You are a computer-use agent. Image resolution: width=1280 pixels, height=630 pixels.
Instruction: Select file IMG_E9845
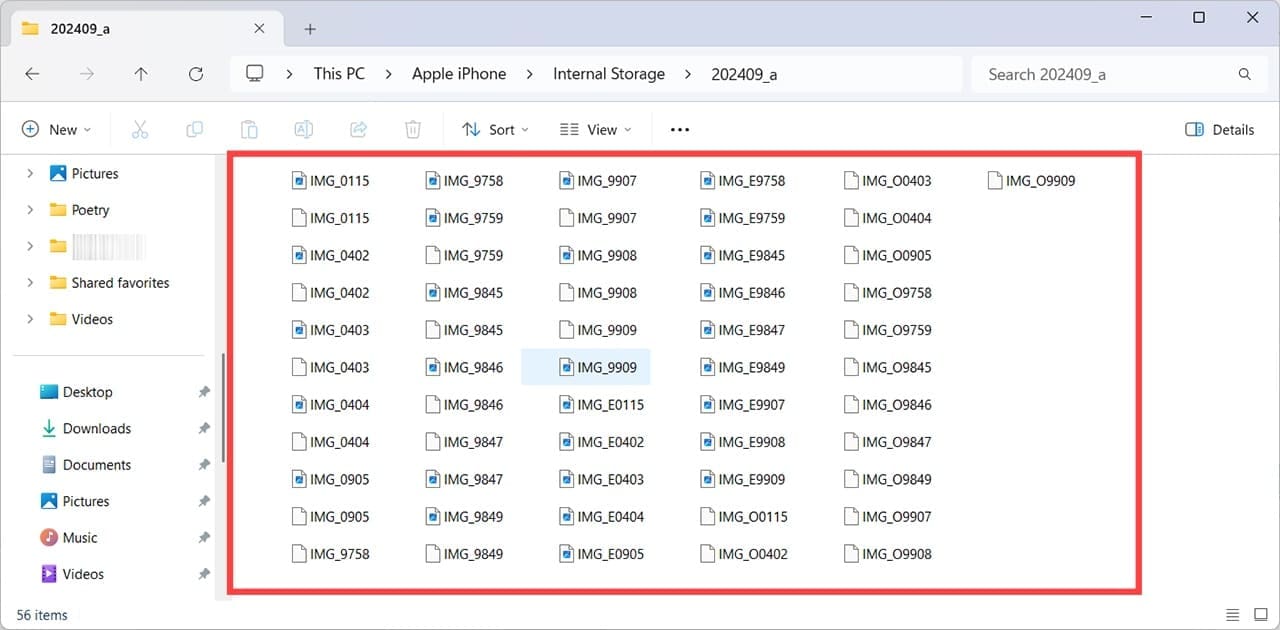coord(742,255)
